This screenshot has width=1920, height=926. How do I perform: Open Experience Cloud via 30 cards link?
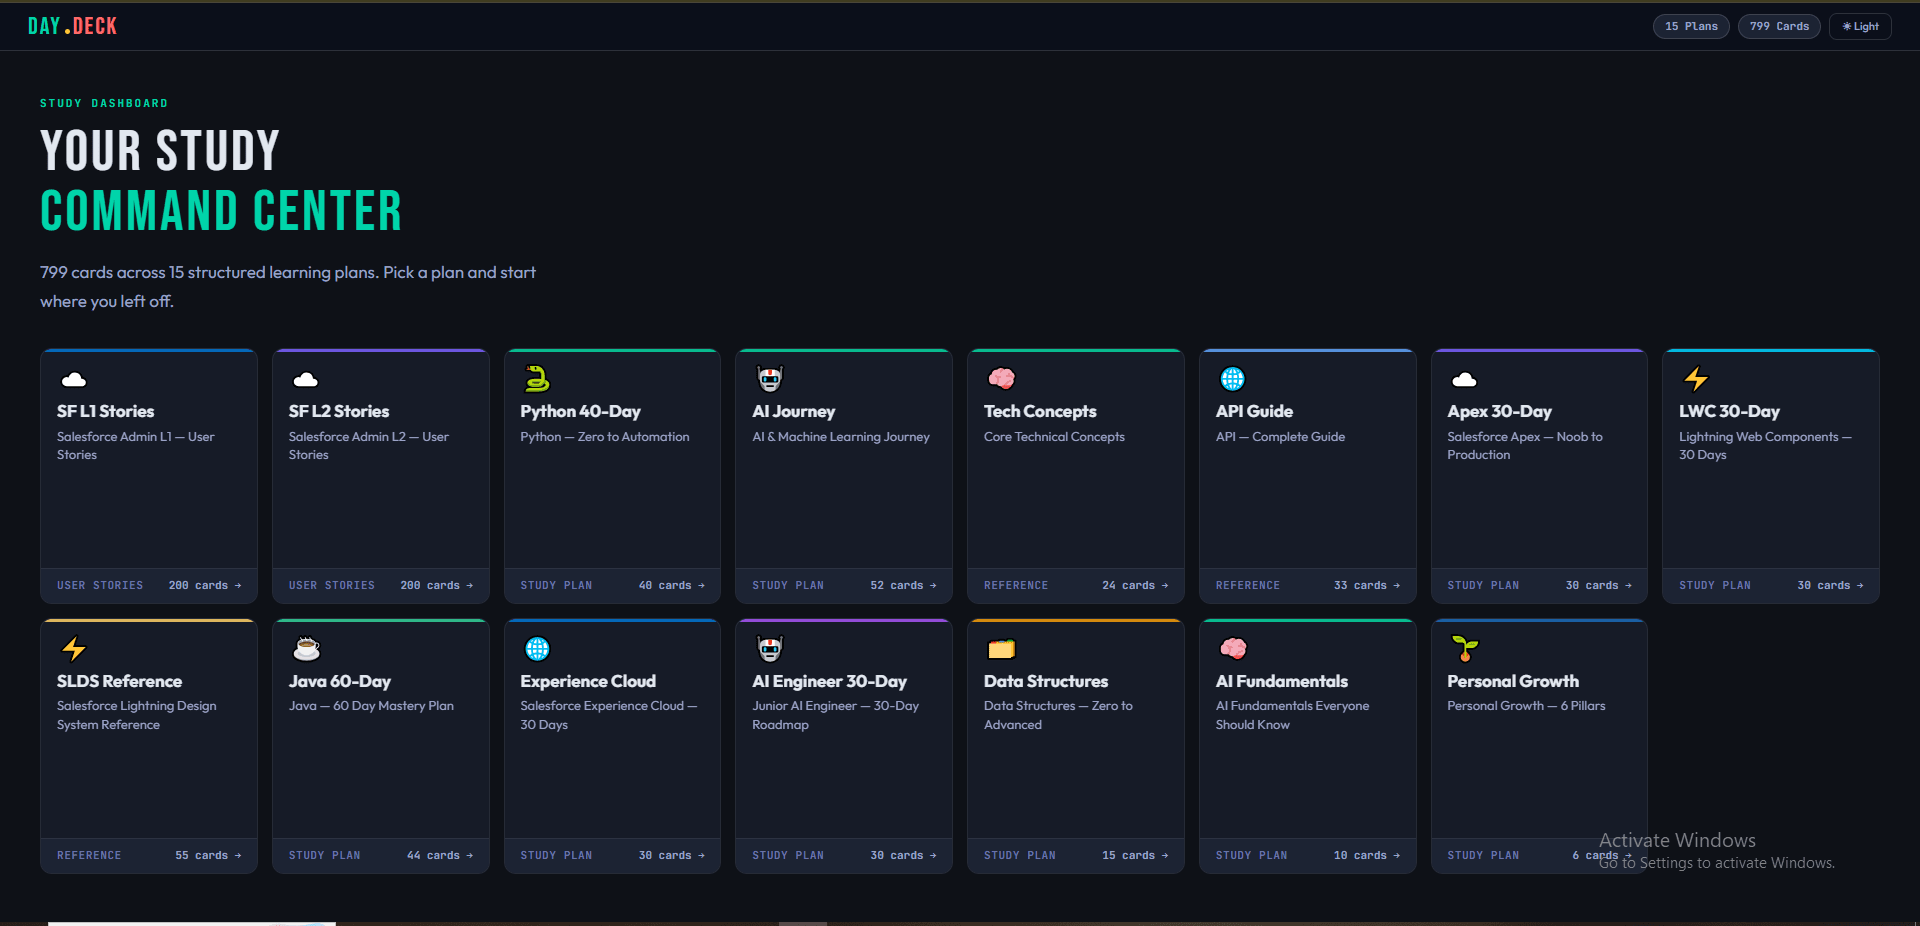672,856
